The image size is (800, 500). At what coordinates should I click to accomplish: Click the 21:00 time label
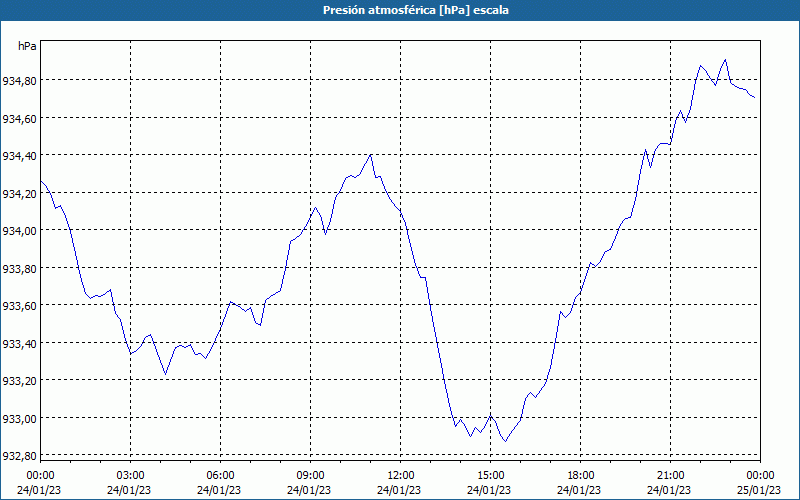click(670, 476)
